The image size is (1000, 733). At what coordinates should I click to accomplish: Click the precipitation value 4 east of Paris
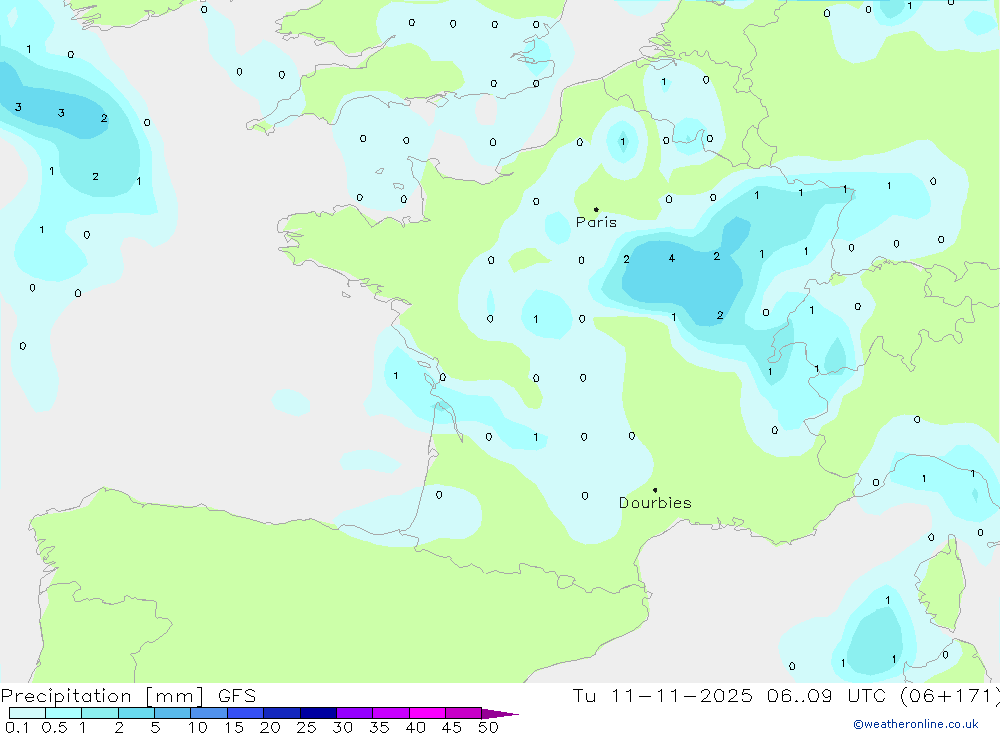coord(672,258)
